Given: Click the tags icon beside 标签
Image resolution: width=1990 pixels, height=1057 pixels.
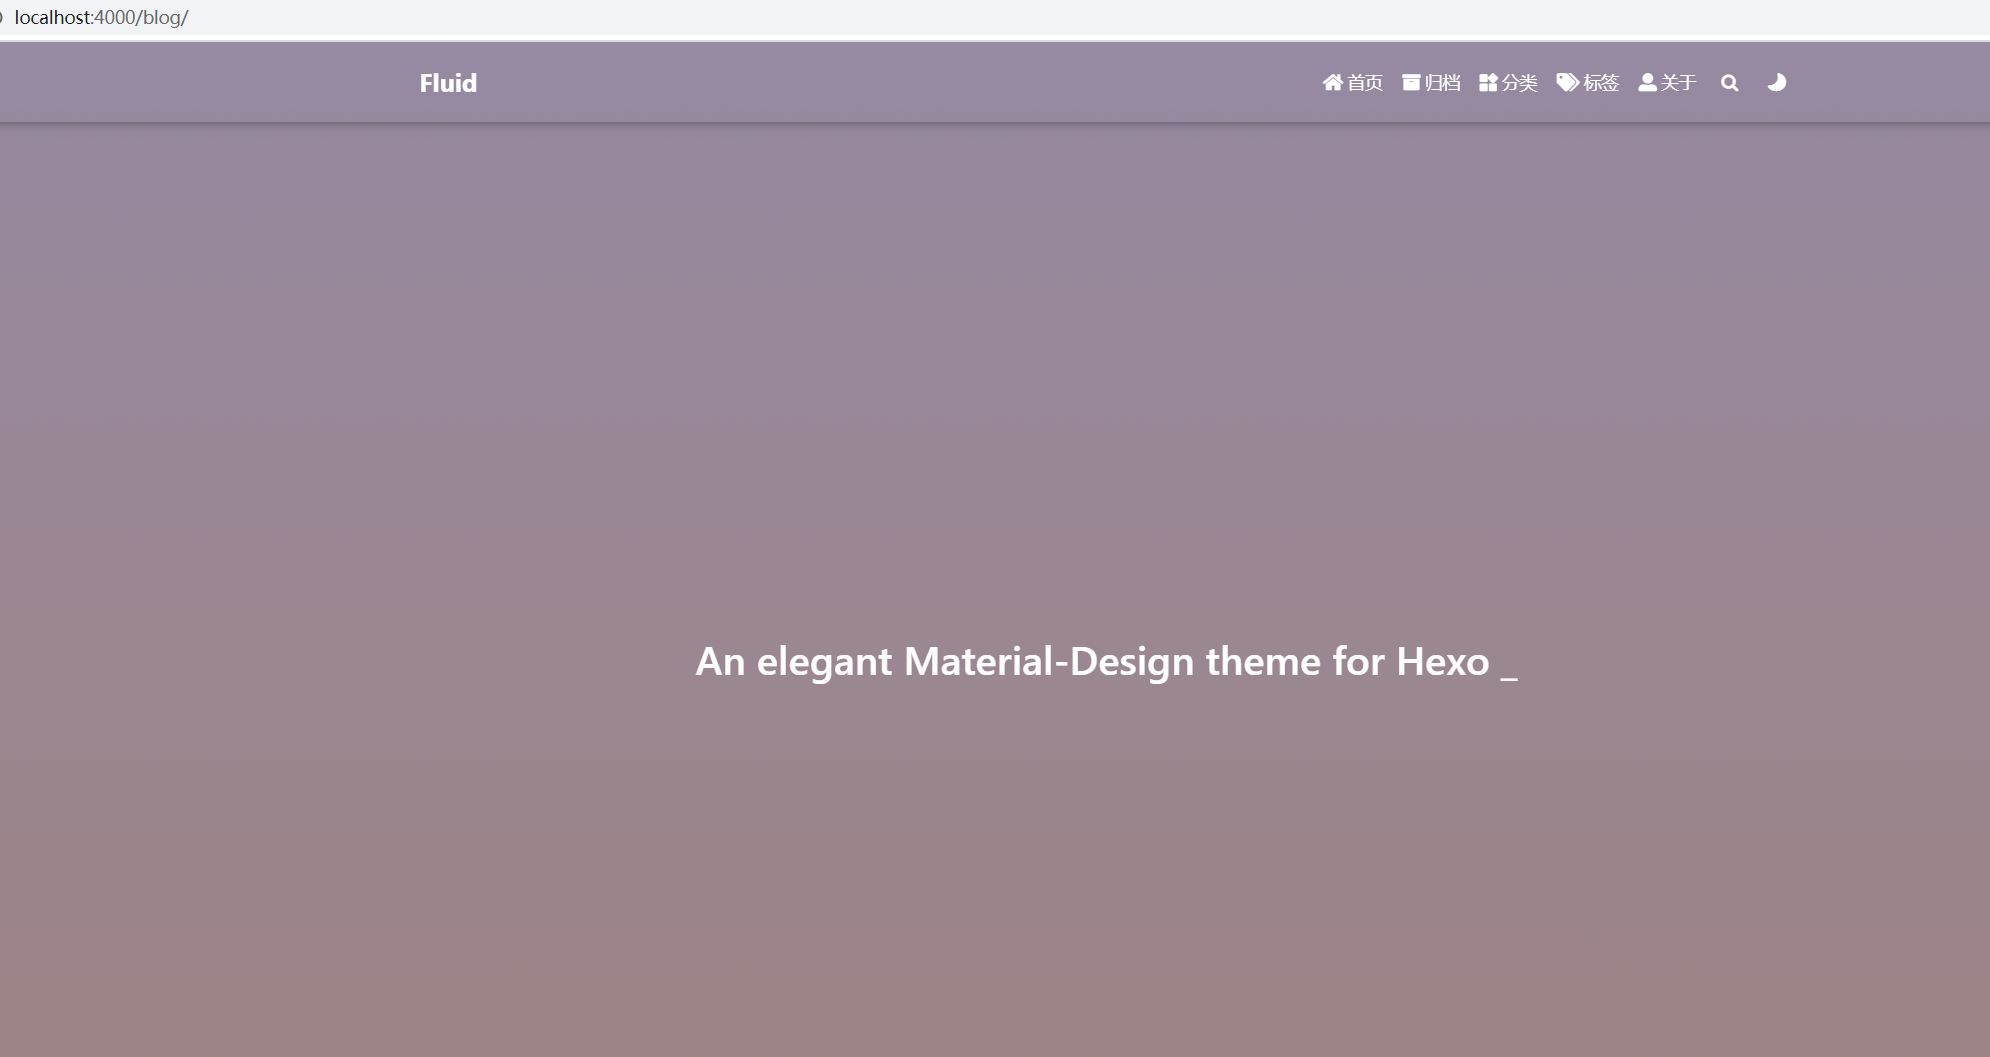Looking at the screenshot, I should pos(1567,83).
